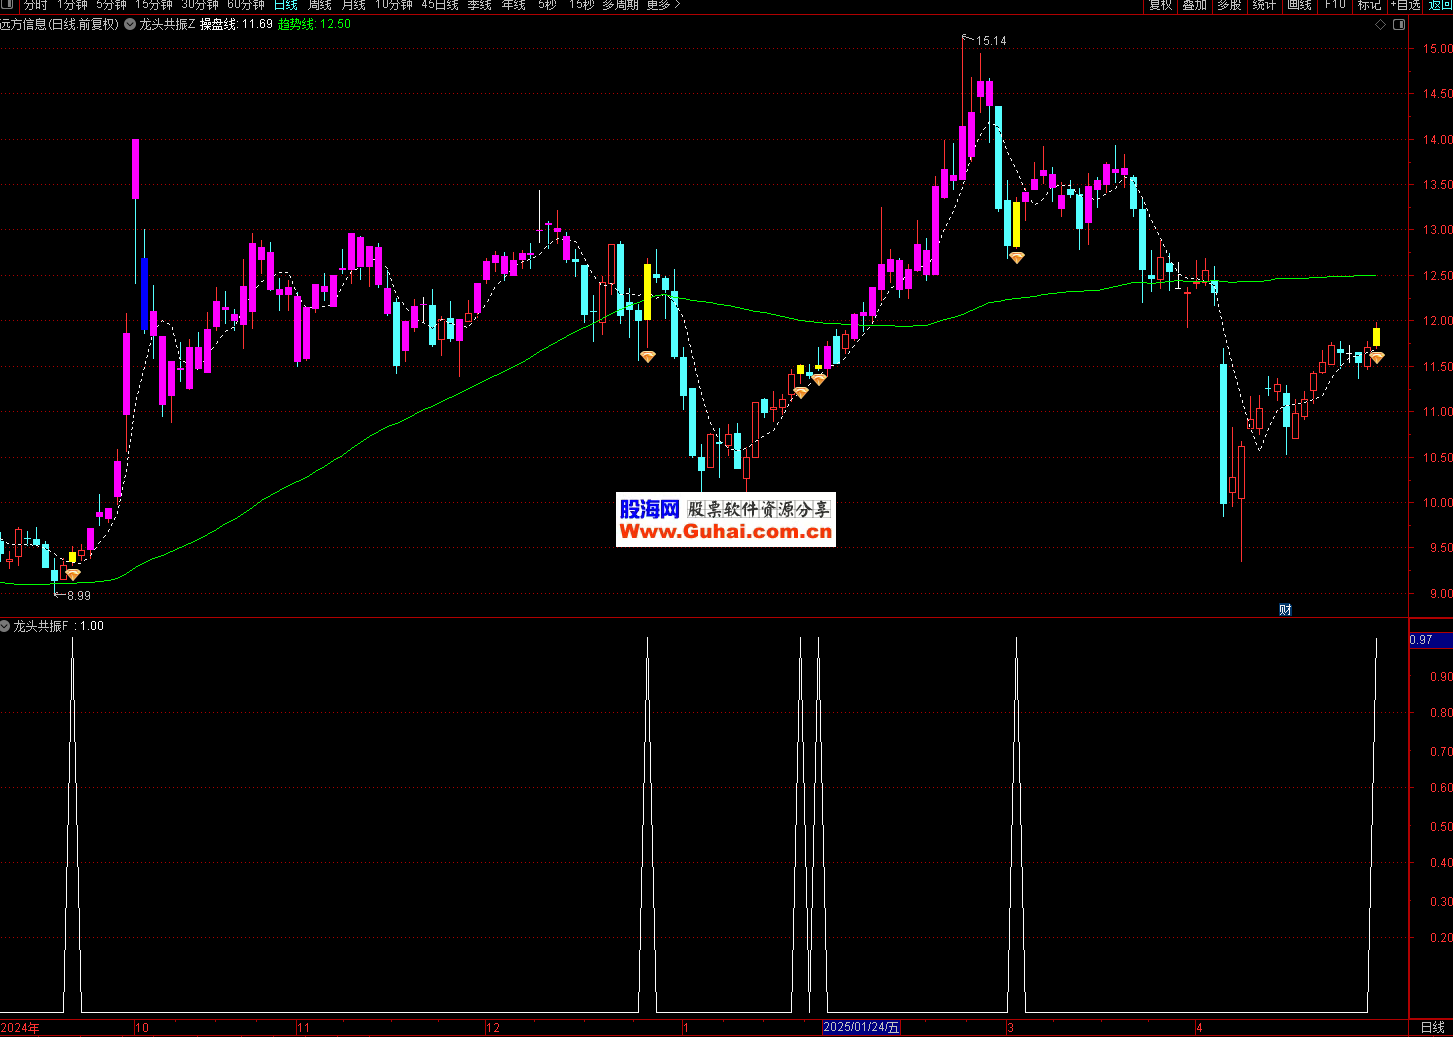The image size is (1453, 1037).
Task: Open the 多股 multi-stock view
Action: click(x=1229, y=5)
